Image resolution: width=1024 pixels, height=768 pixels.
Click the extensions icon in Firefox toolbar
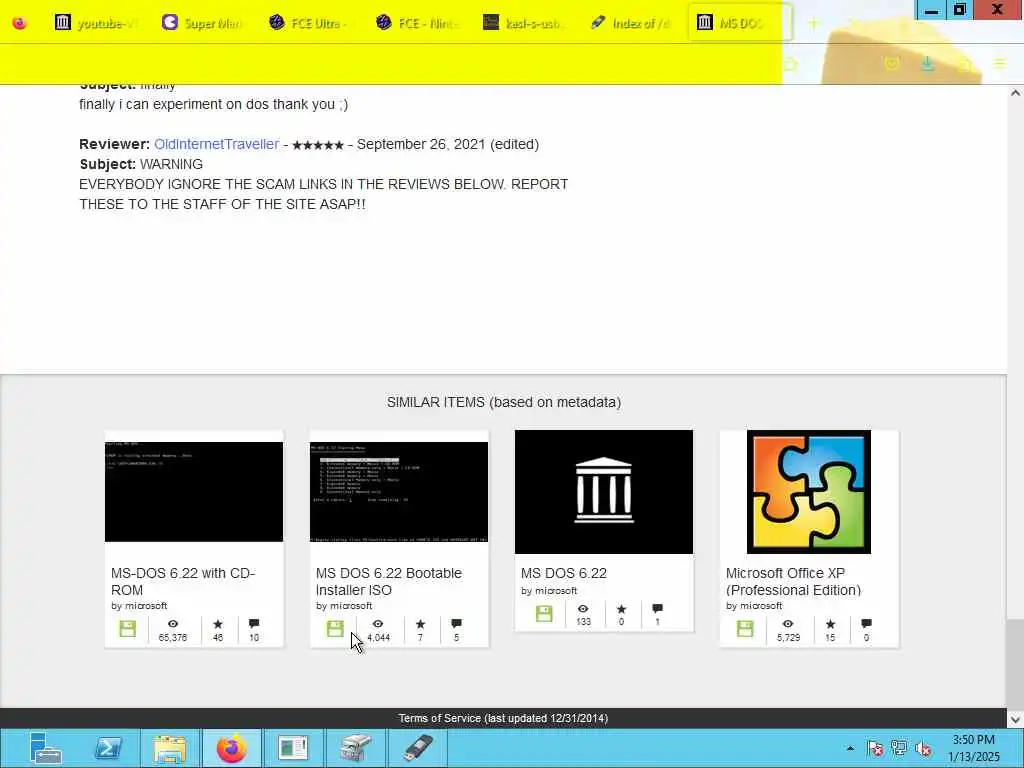tap(965, 64)
